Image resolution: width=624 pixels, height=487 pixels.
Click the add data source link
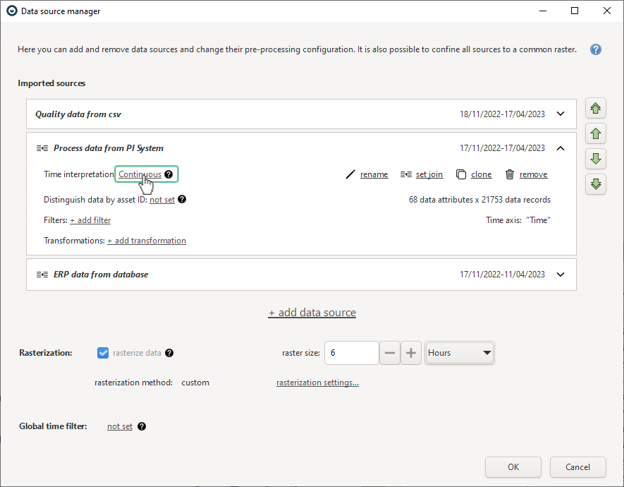pyautogui.click(x=312, y=313)
